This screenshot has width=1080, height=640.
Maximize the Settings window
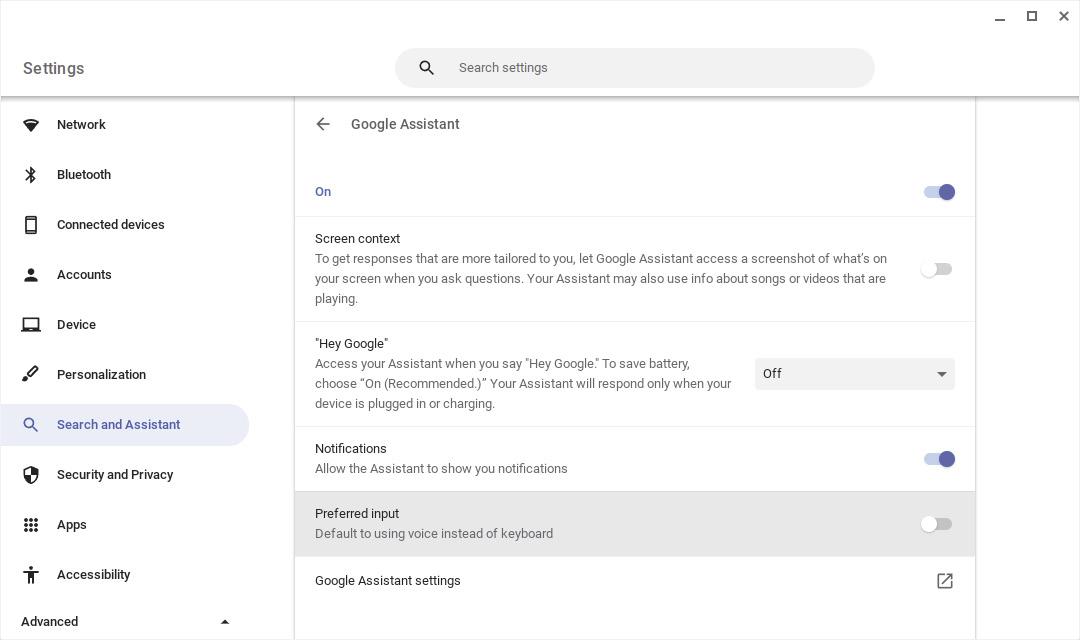point(1032,16)
